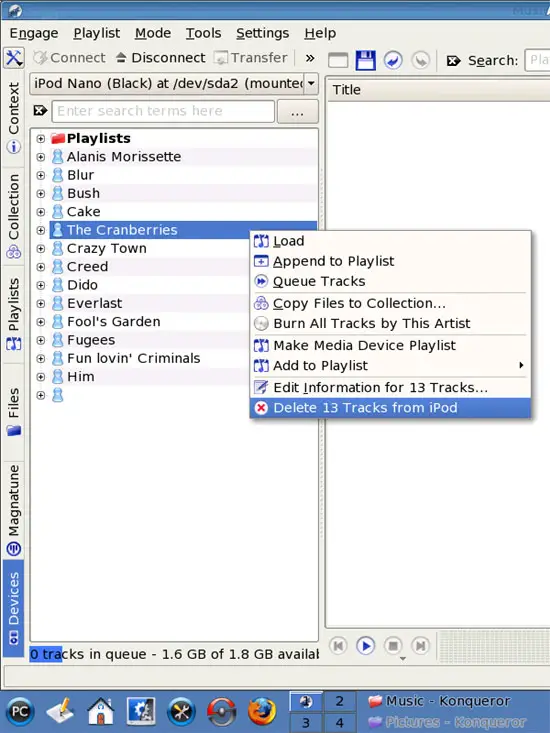Click the clear playlist window icon
This screenshot has width=550, height=733.
pos(338,60)
